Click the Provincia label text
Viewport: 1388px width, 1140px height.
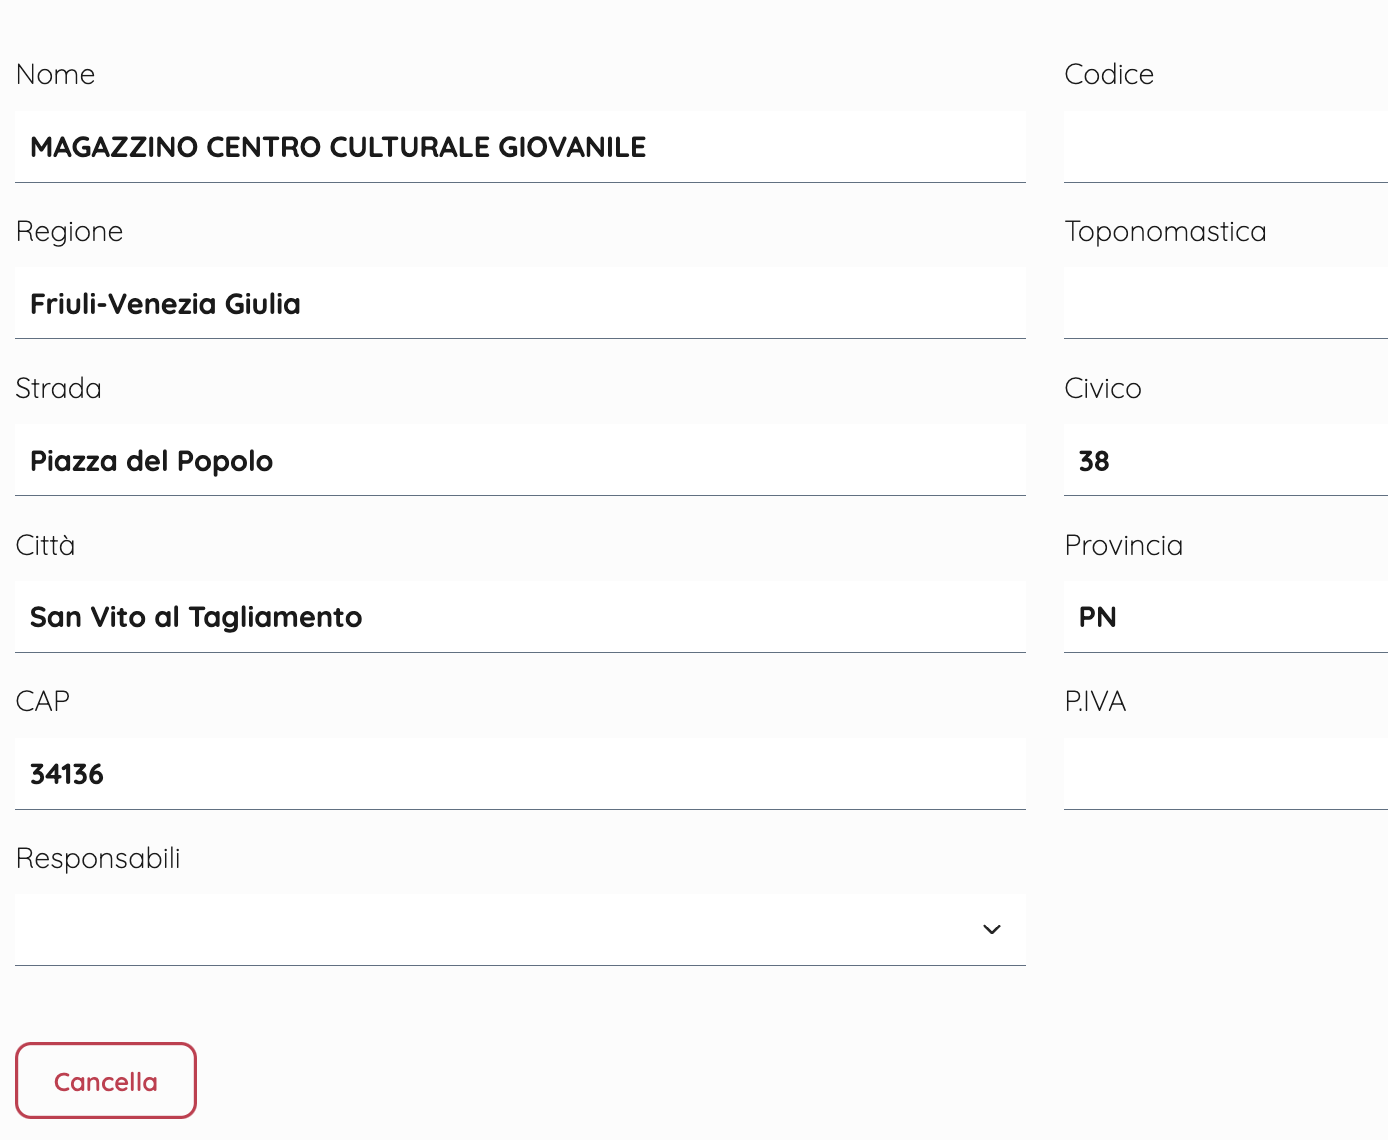click(1123, 546)
